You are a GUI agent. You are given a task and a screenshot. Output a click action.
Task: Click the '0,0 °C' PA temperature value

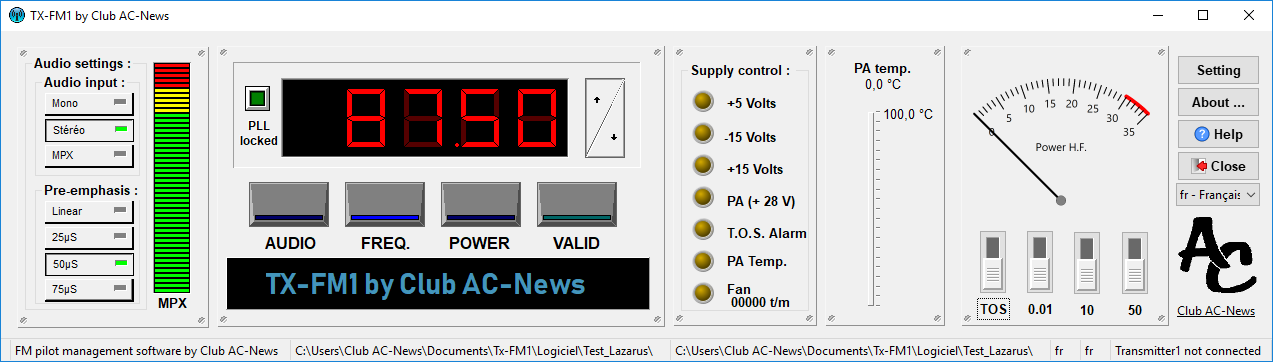tap(882, 84)
